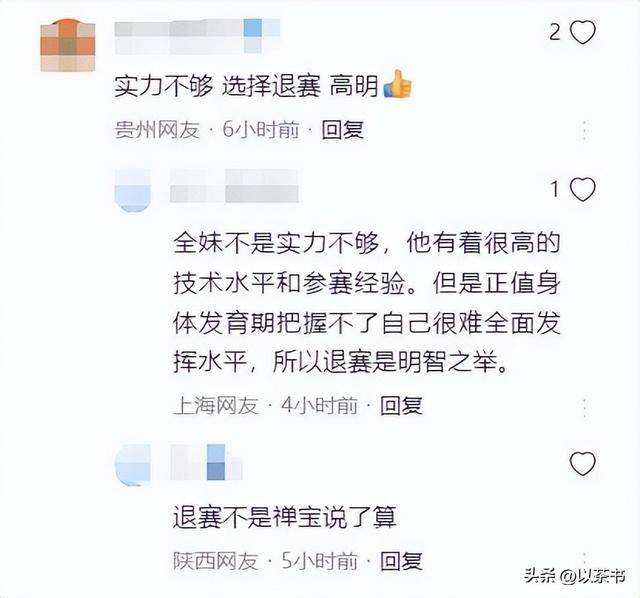Image resolution: width=640 pixels, height=598 pixels.
Task: Open avatar of the 陕西网友 commenter
Action: click(133, 465)
